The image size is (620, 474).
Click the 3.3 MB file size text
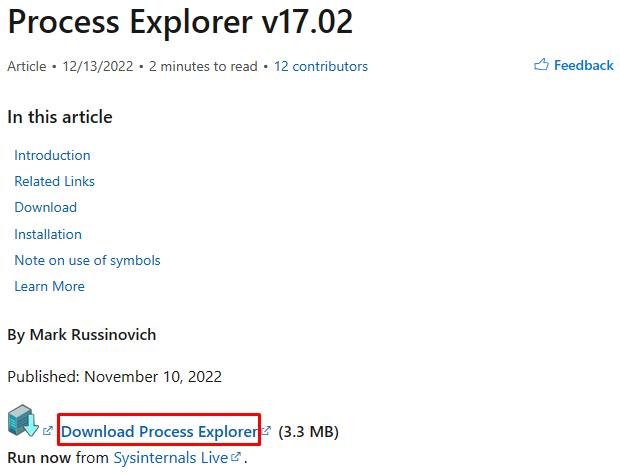click(308, 432)
